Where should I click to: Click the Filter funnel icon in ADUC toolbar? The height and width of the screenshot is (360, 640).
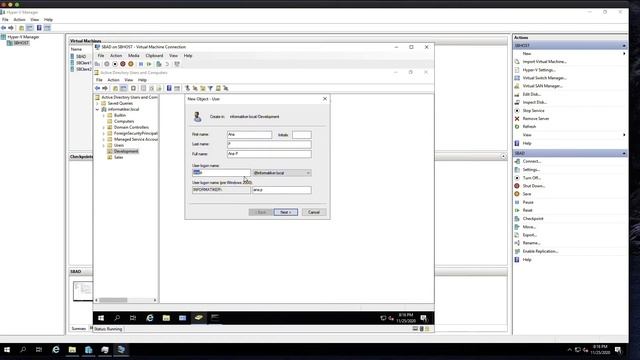click(x=210, y=88)
